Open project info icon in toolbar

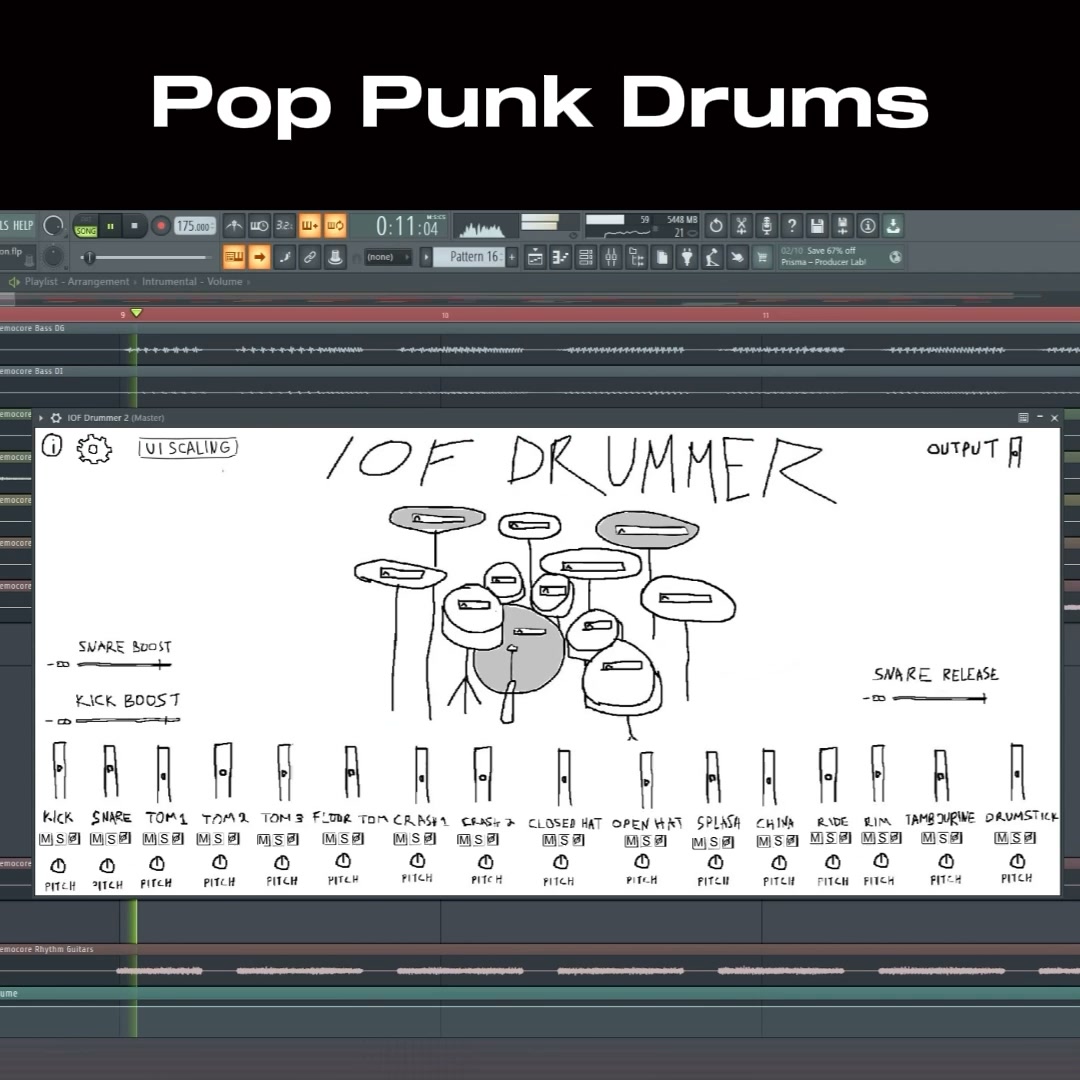tap(868, 225)
